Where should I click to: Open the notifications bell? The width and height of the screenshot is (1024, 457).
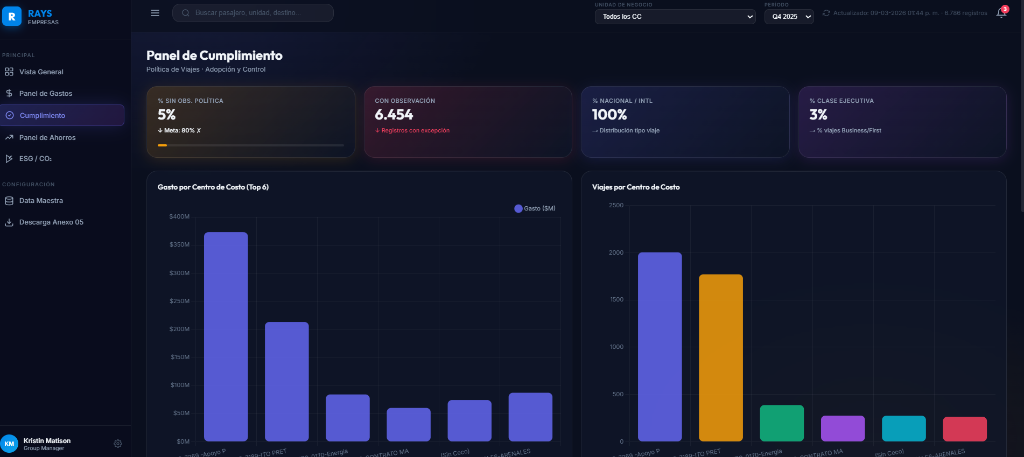(x=1001, y=13)
